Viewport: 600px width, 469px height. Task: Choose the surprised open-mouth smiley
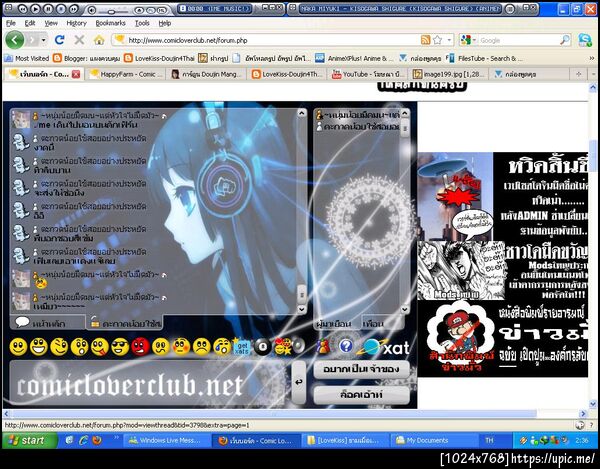click(x=80, y=347)
